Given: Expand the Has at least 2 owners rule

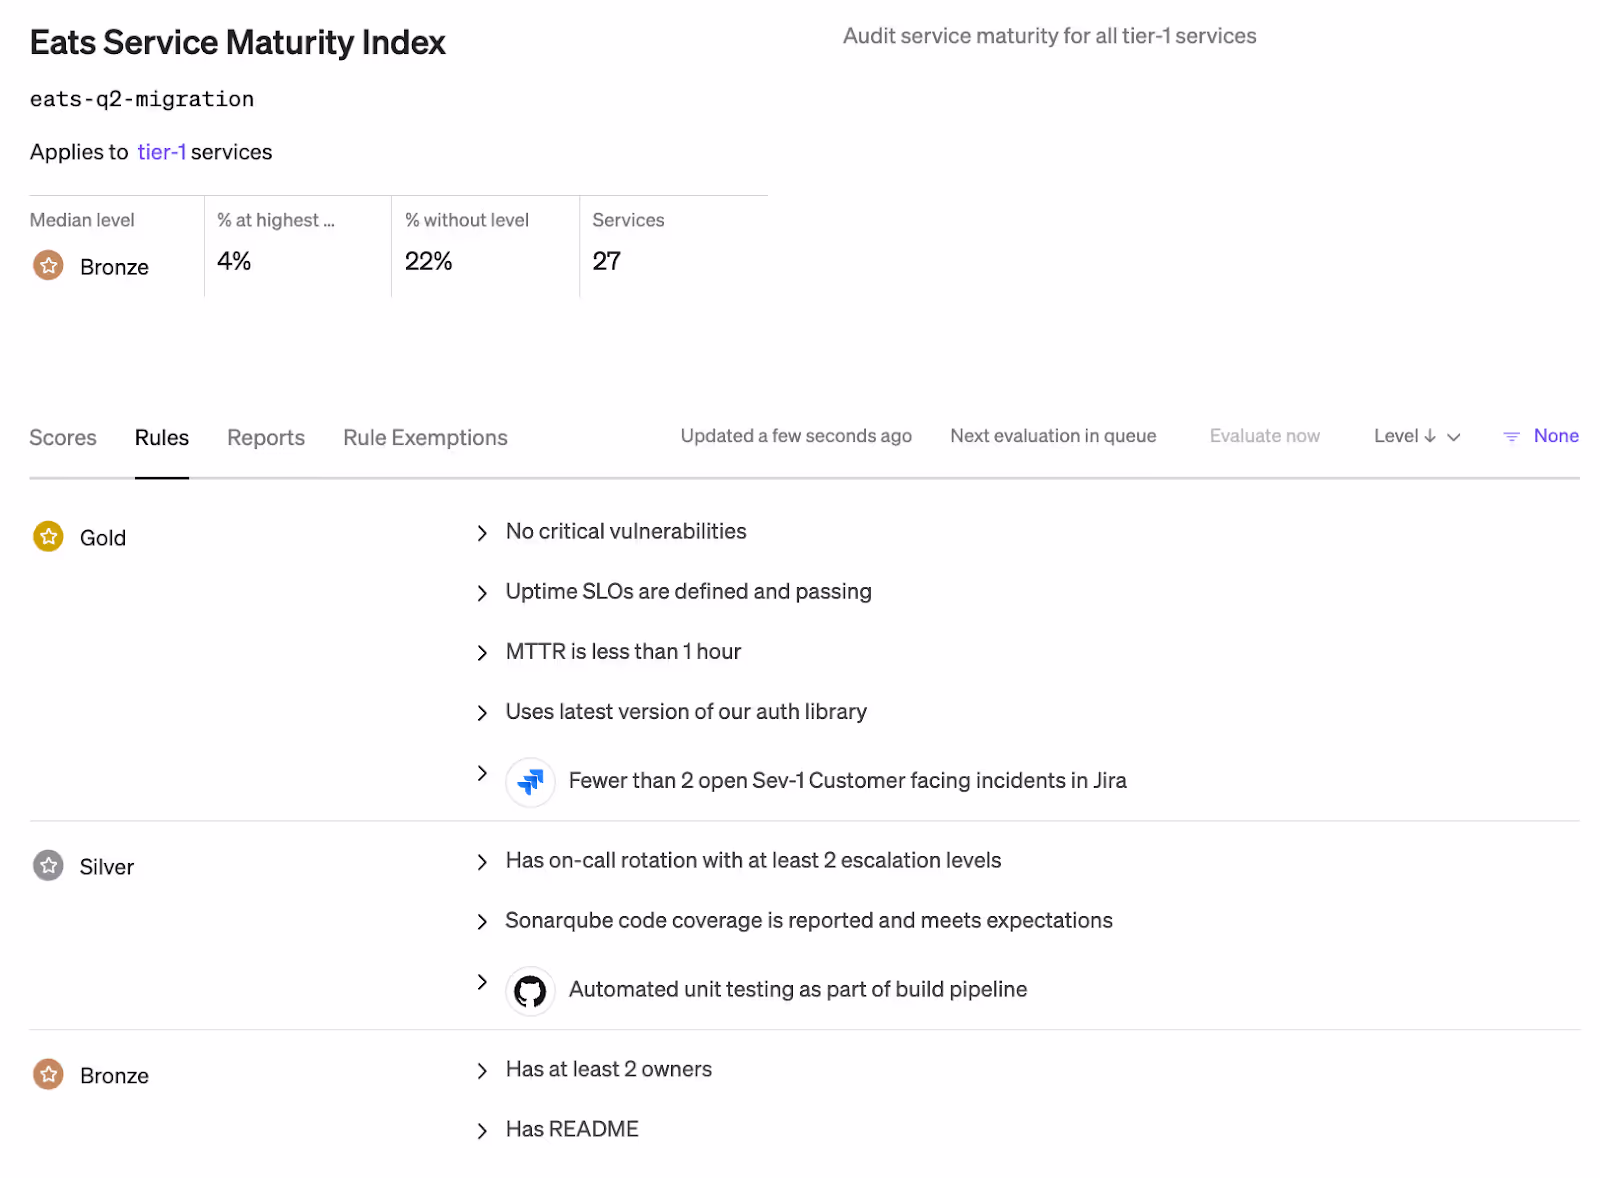Looking at the screenshot, I should point(482,1071).
